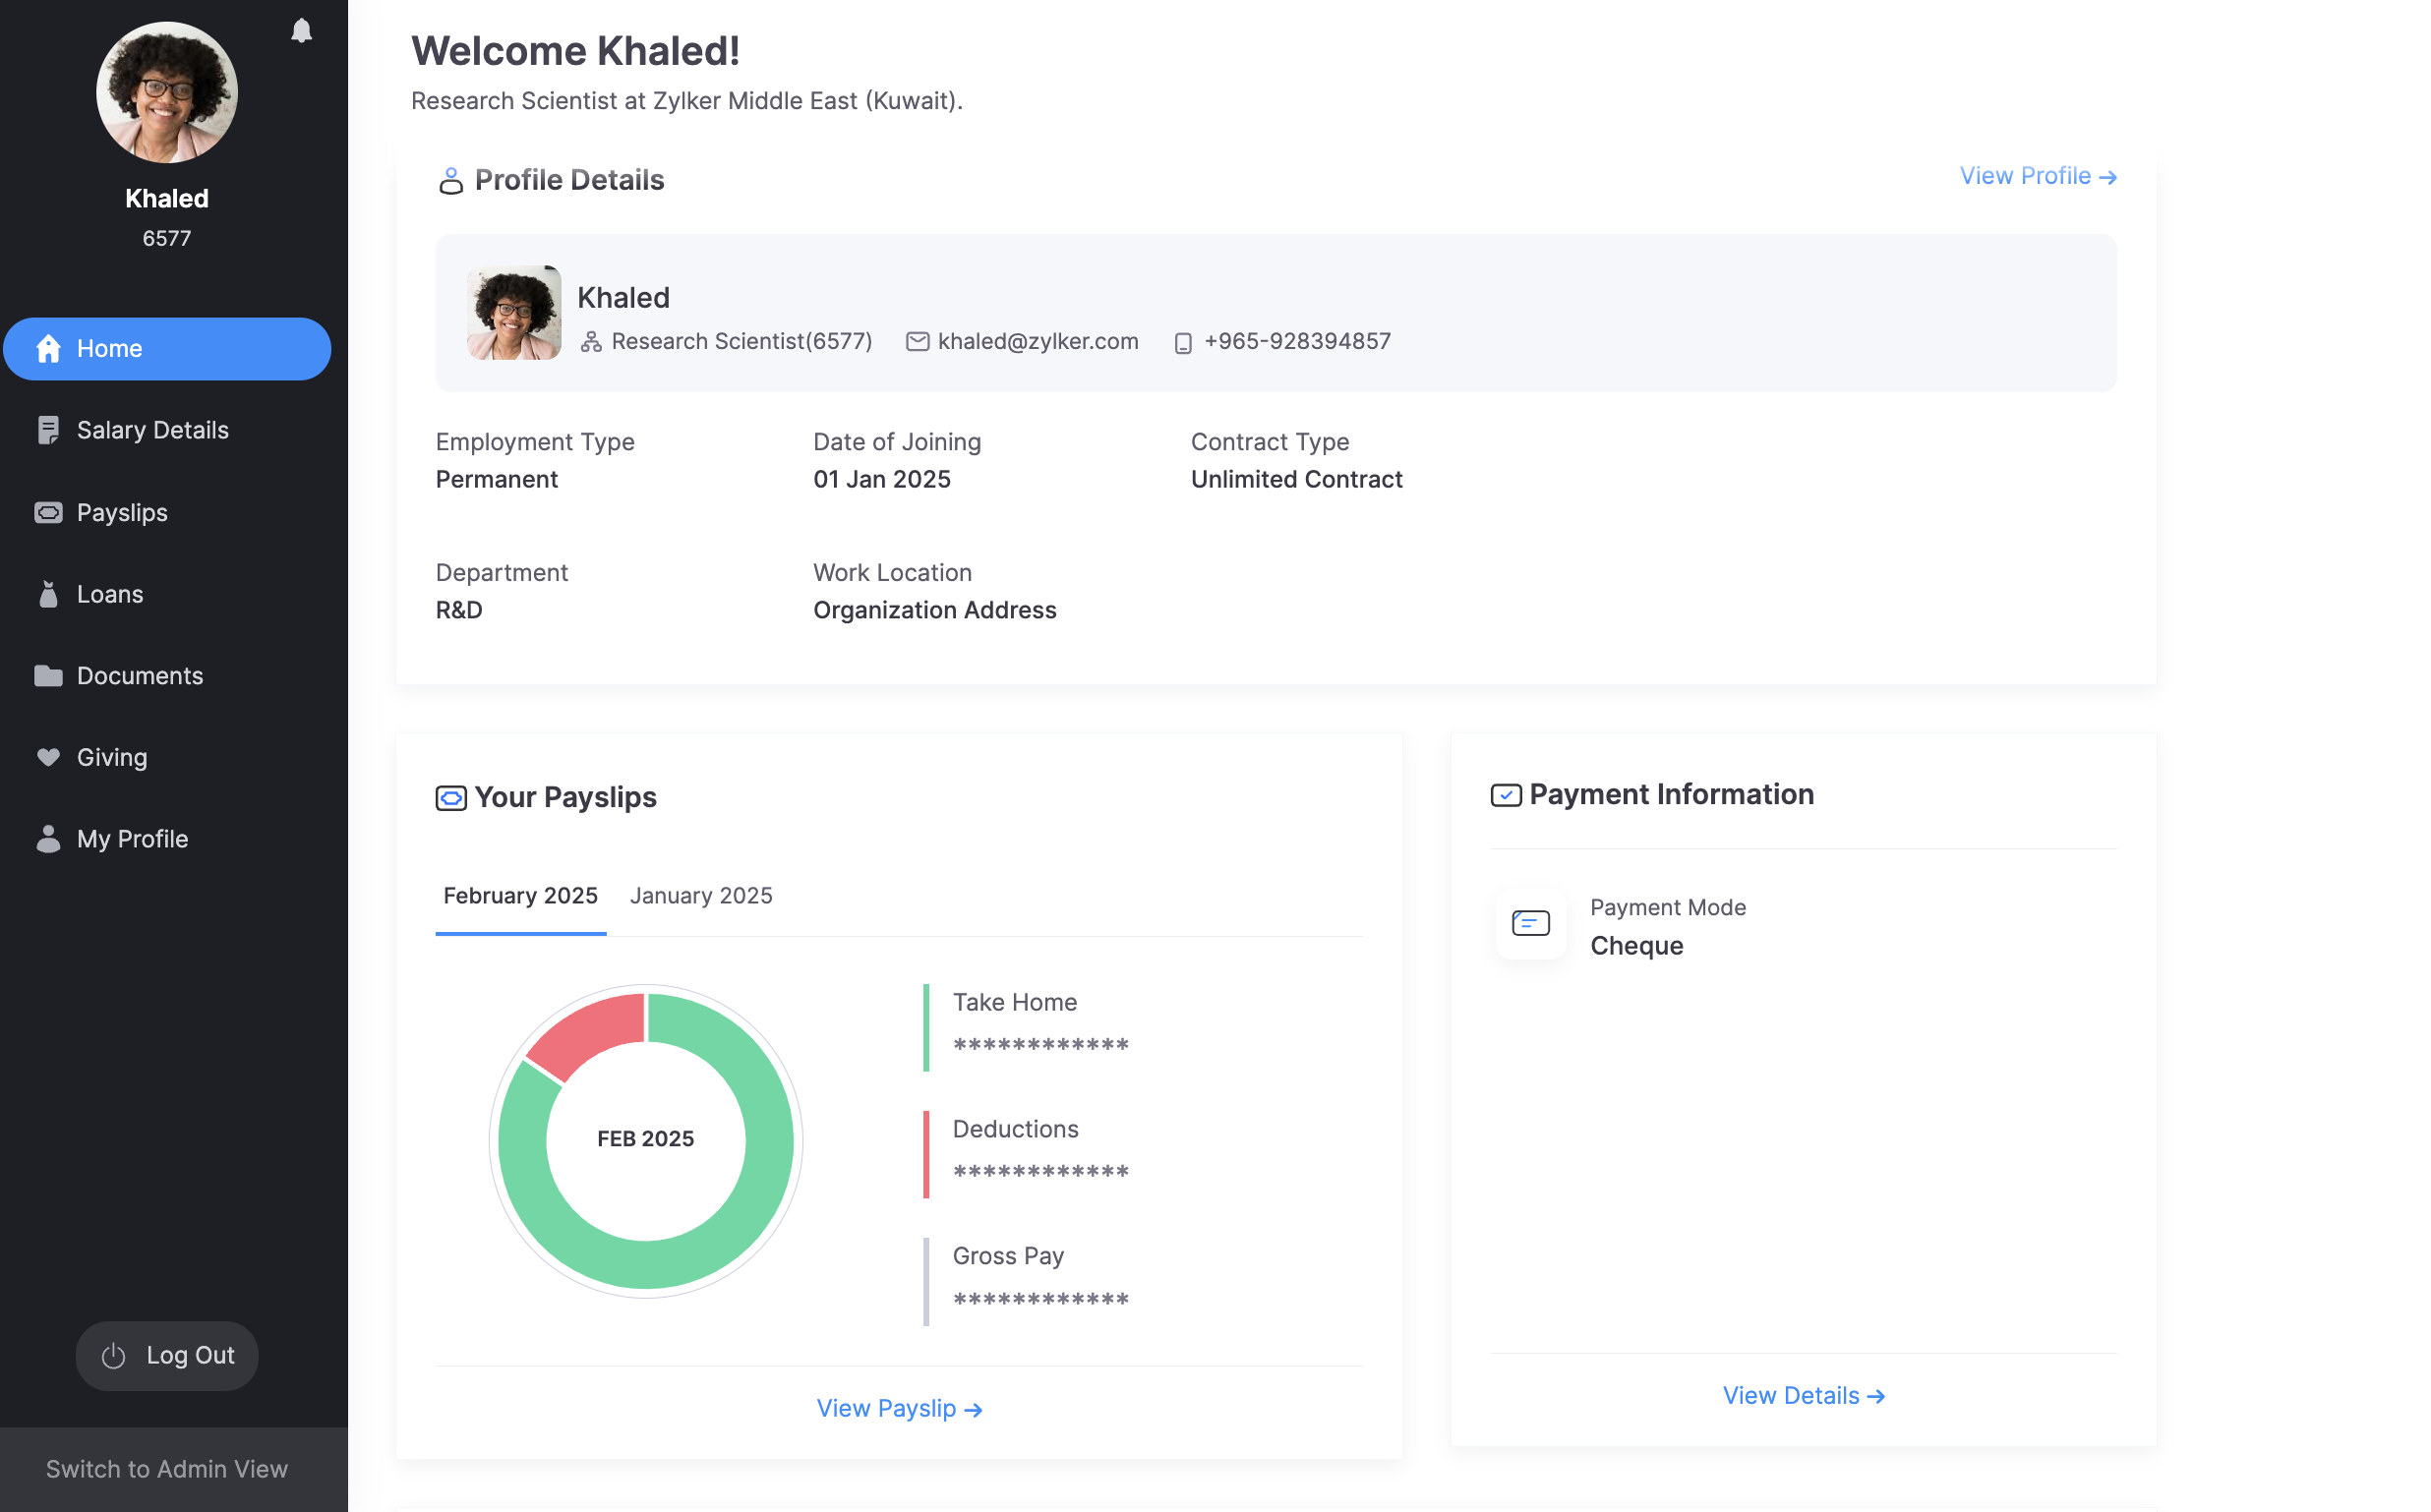Switch to the January 2025 payslip tab

coord(701,896)
